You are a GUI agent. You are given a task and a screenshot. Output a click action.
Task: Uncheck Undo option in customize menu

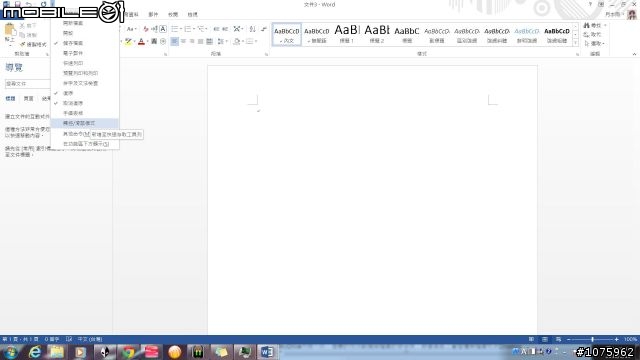pyautogui.click(x=85, y=93)
